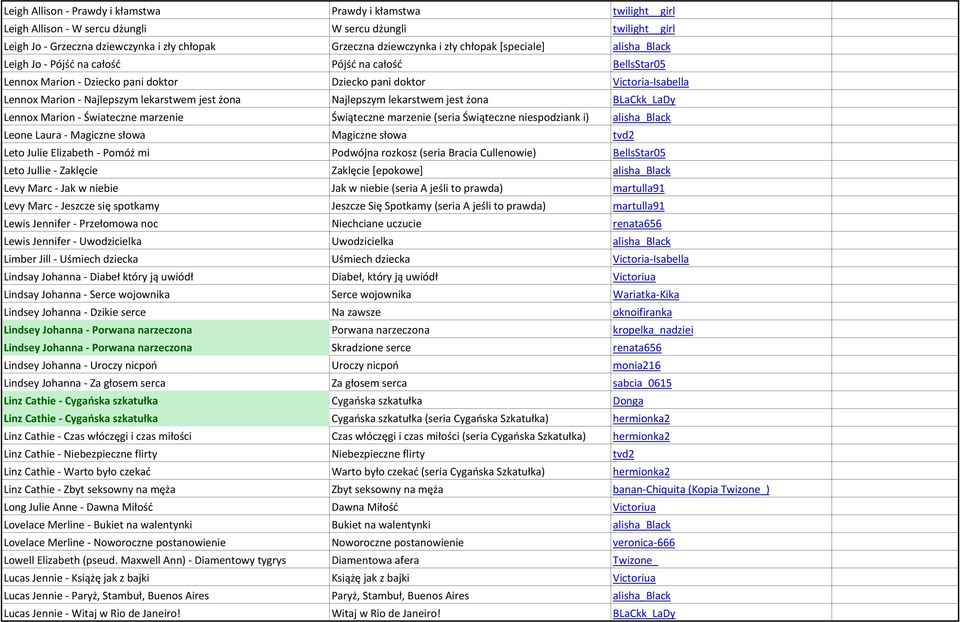This screenshot has width=960, height=622.
Task: Select highlighted cell Lindsey Johanna - Porwana narzeczona beside Skradzione serce
Action: tap(165, 348)
